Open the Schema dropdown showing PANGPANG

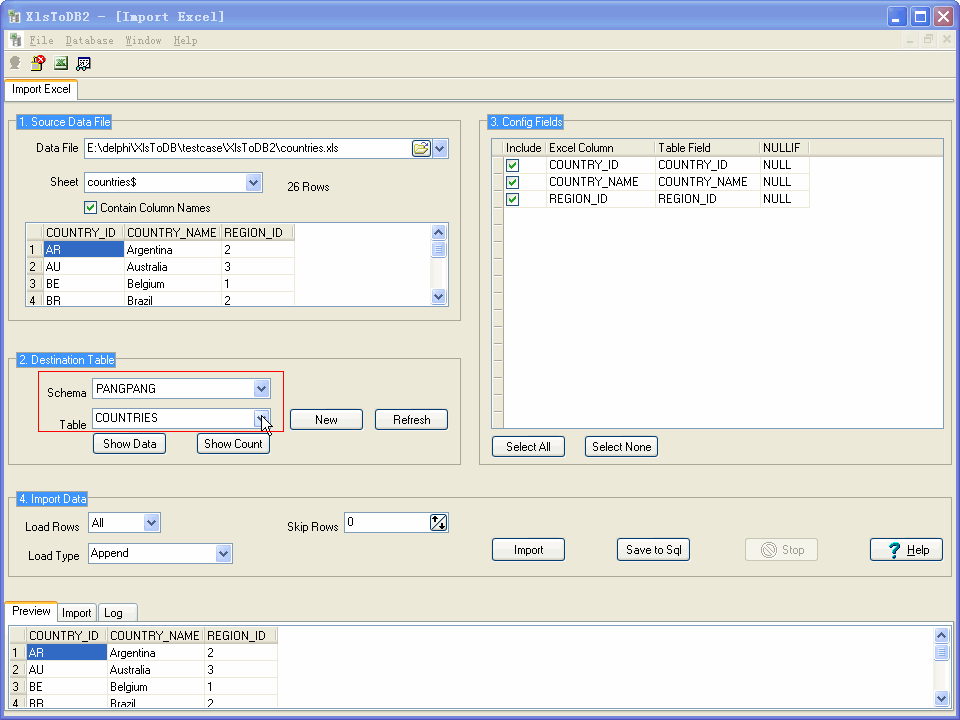coord(261,389)
